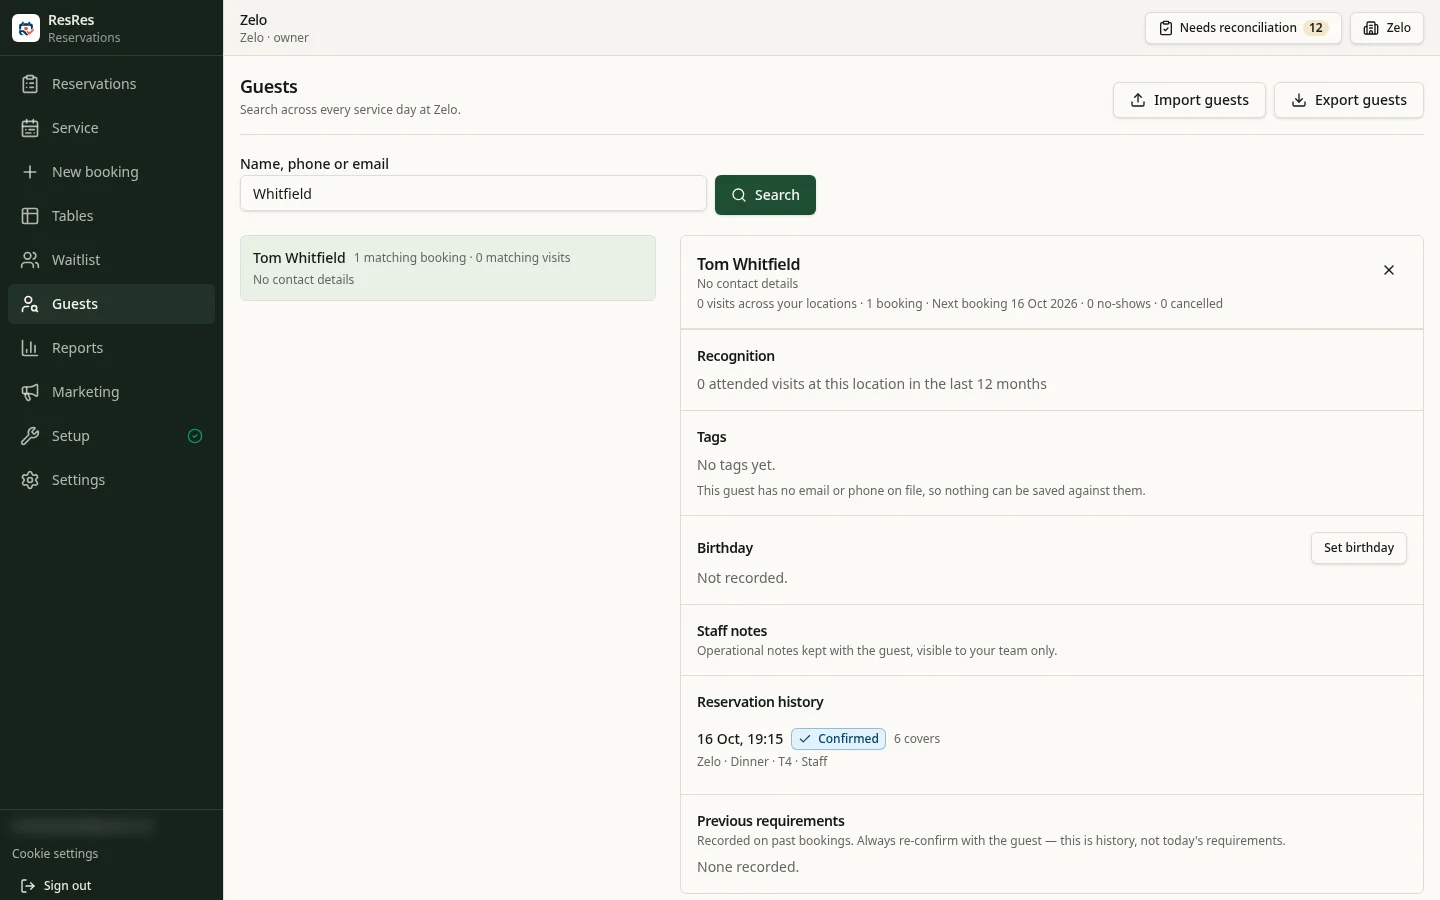Click the Setup wrench icon
This screenshot has width=1440, height=900.
30,436
